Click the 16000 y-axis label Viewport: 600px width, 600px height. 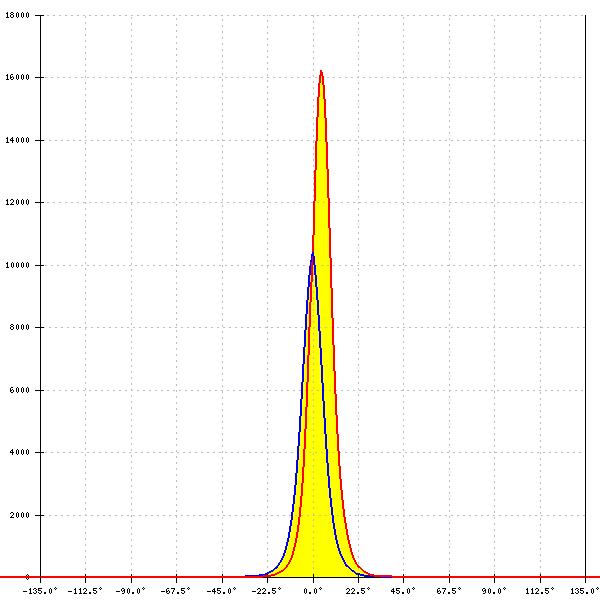point(17,77)
